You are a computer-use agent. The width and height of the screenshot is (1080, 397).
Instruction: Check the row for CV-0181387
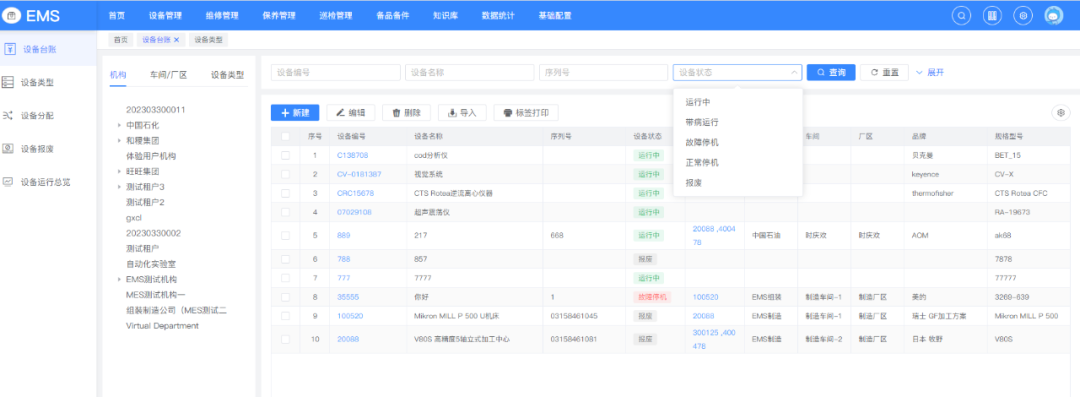click(x=285, y=174)
